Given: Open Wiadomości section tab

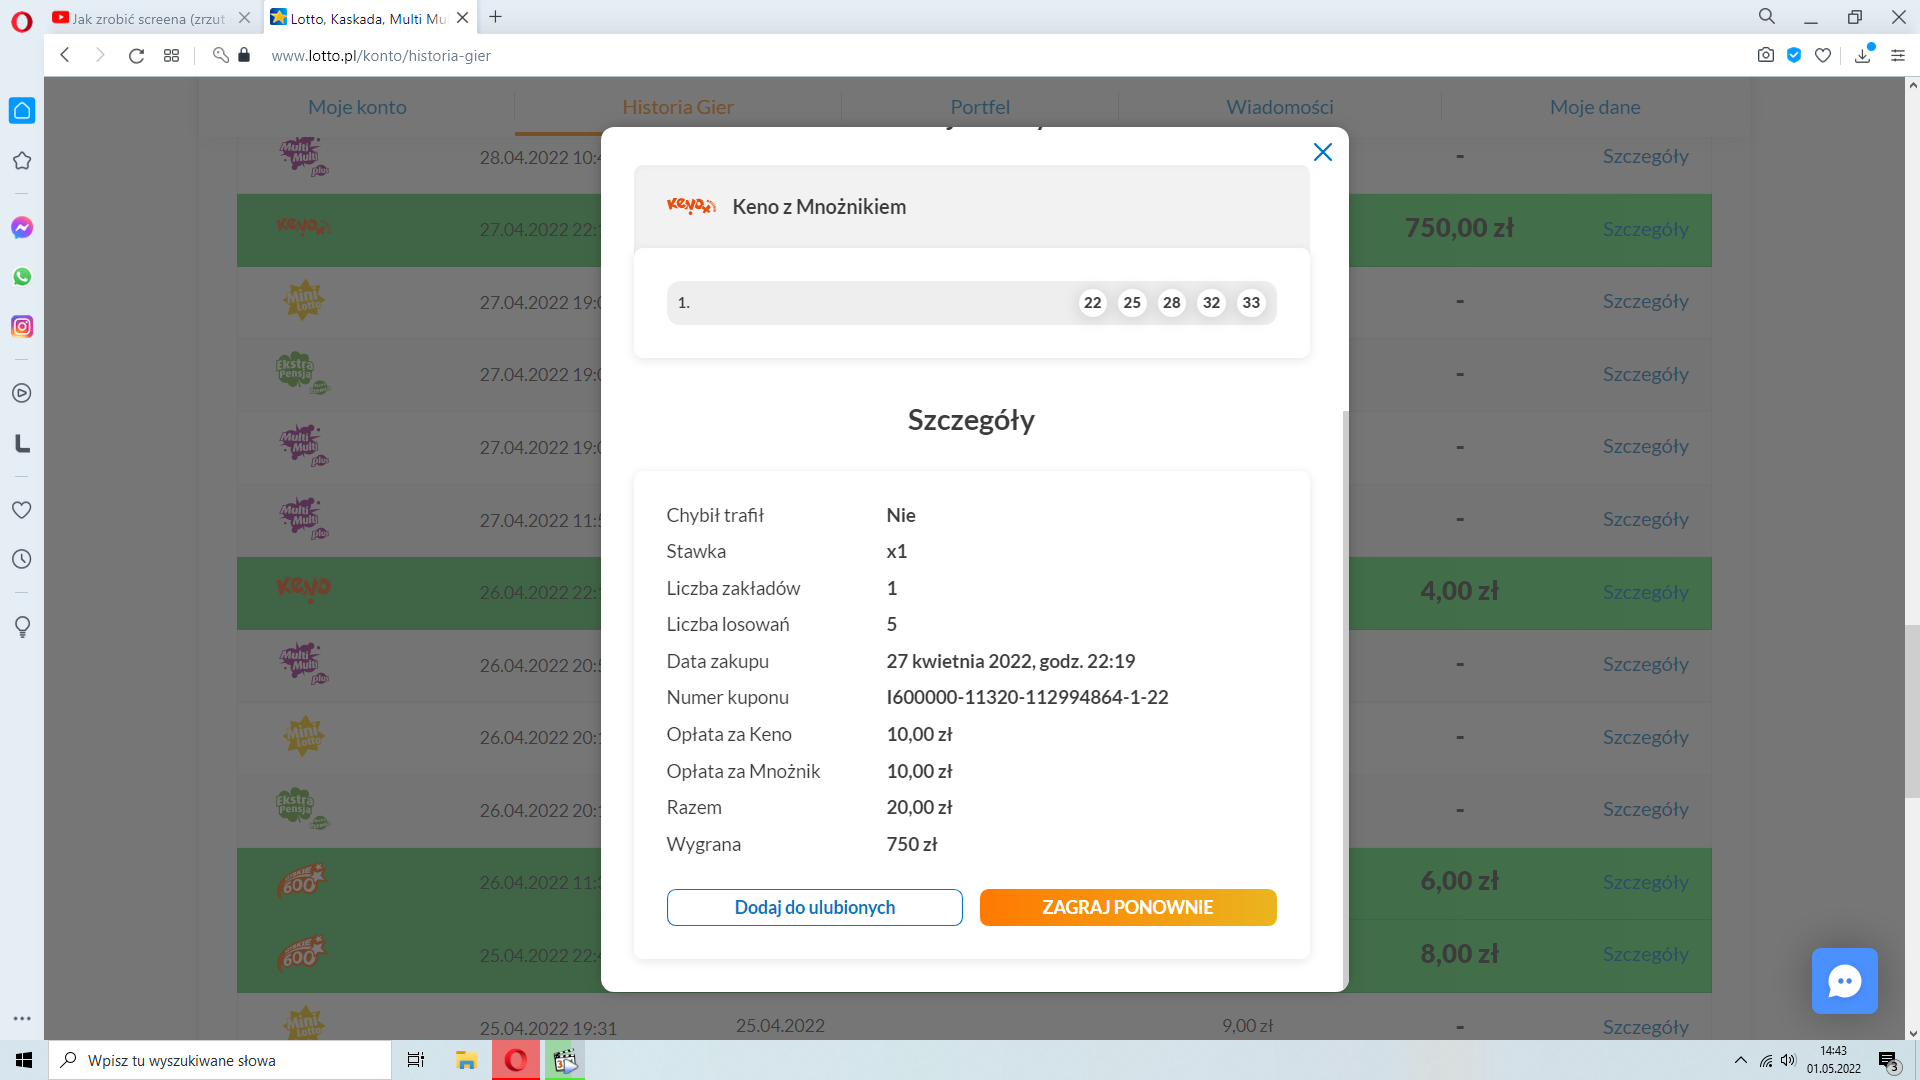Looking at the screenshot, I should (1279, 107).
